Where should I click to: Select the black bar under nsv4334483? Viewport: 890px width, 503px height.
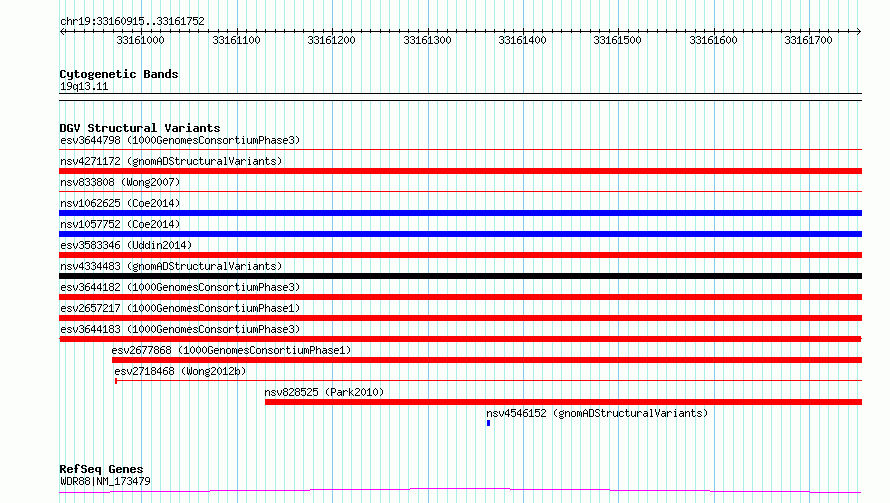460,276
